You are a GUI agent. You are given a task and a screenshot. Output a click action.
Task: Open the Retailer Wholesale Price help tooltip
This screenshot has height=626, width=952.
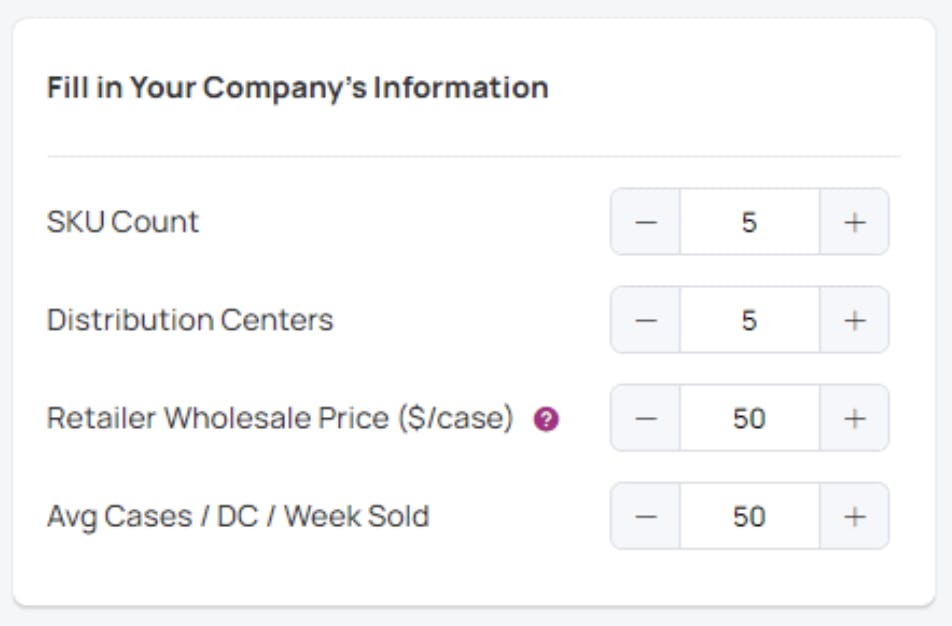(546, 419)
